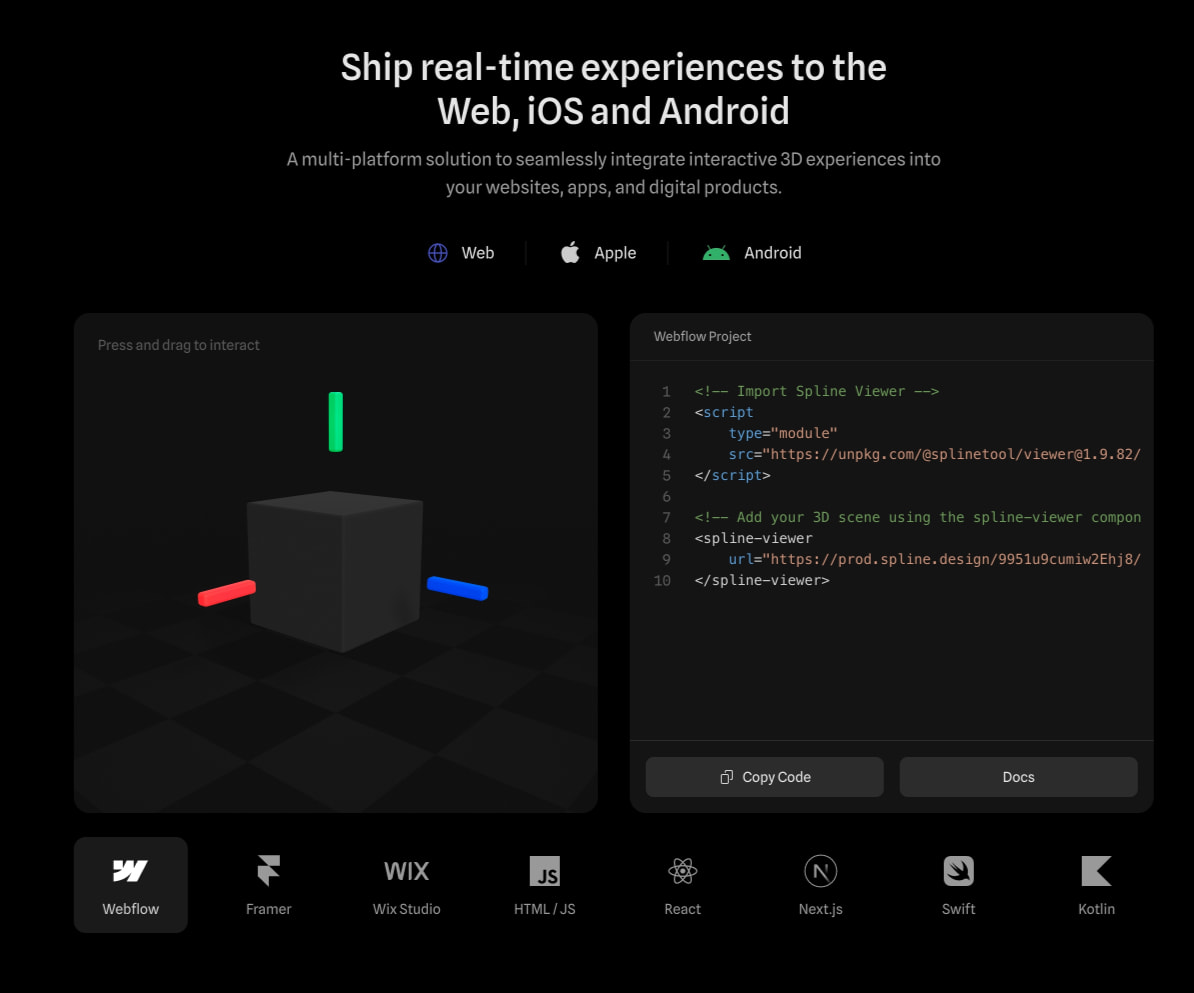The image size is (1194, 993).
Task: Click the Next.js label text
Action: coord(821,909)
